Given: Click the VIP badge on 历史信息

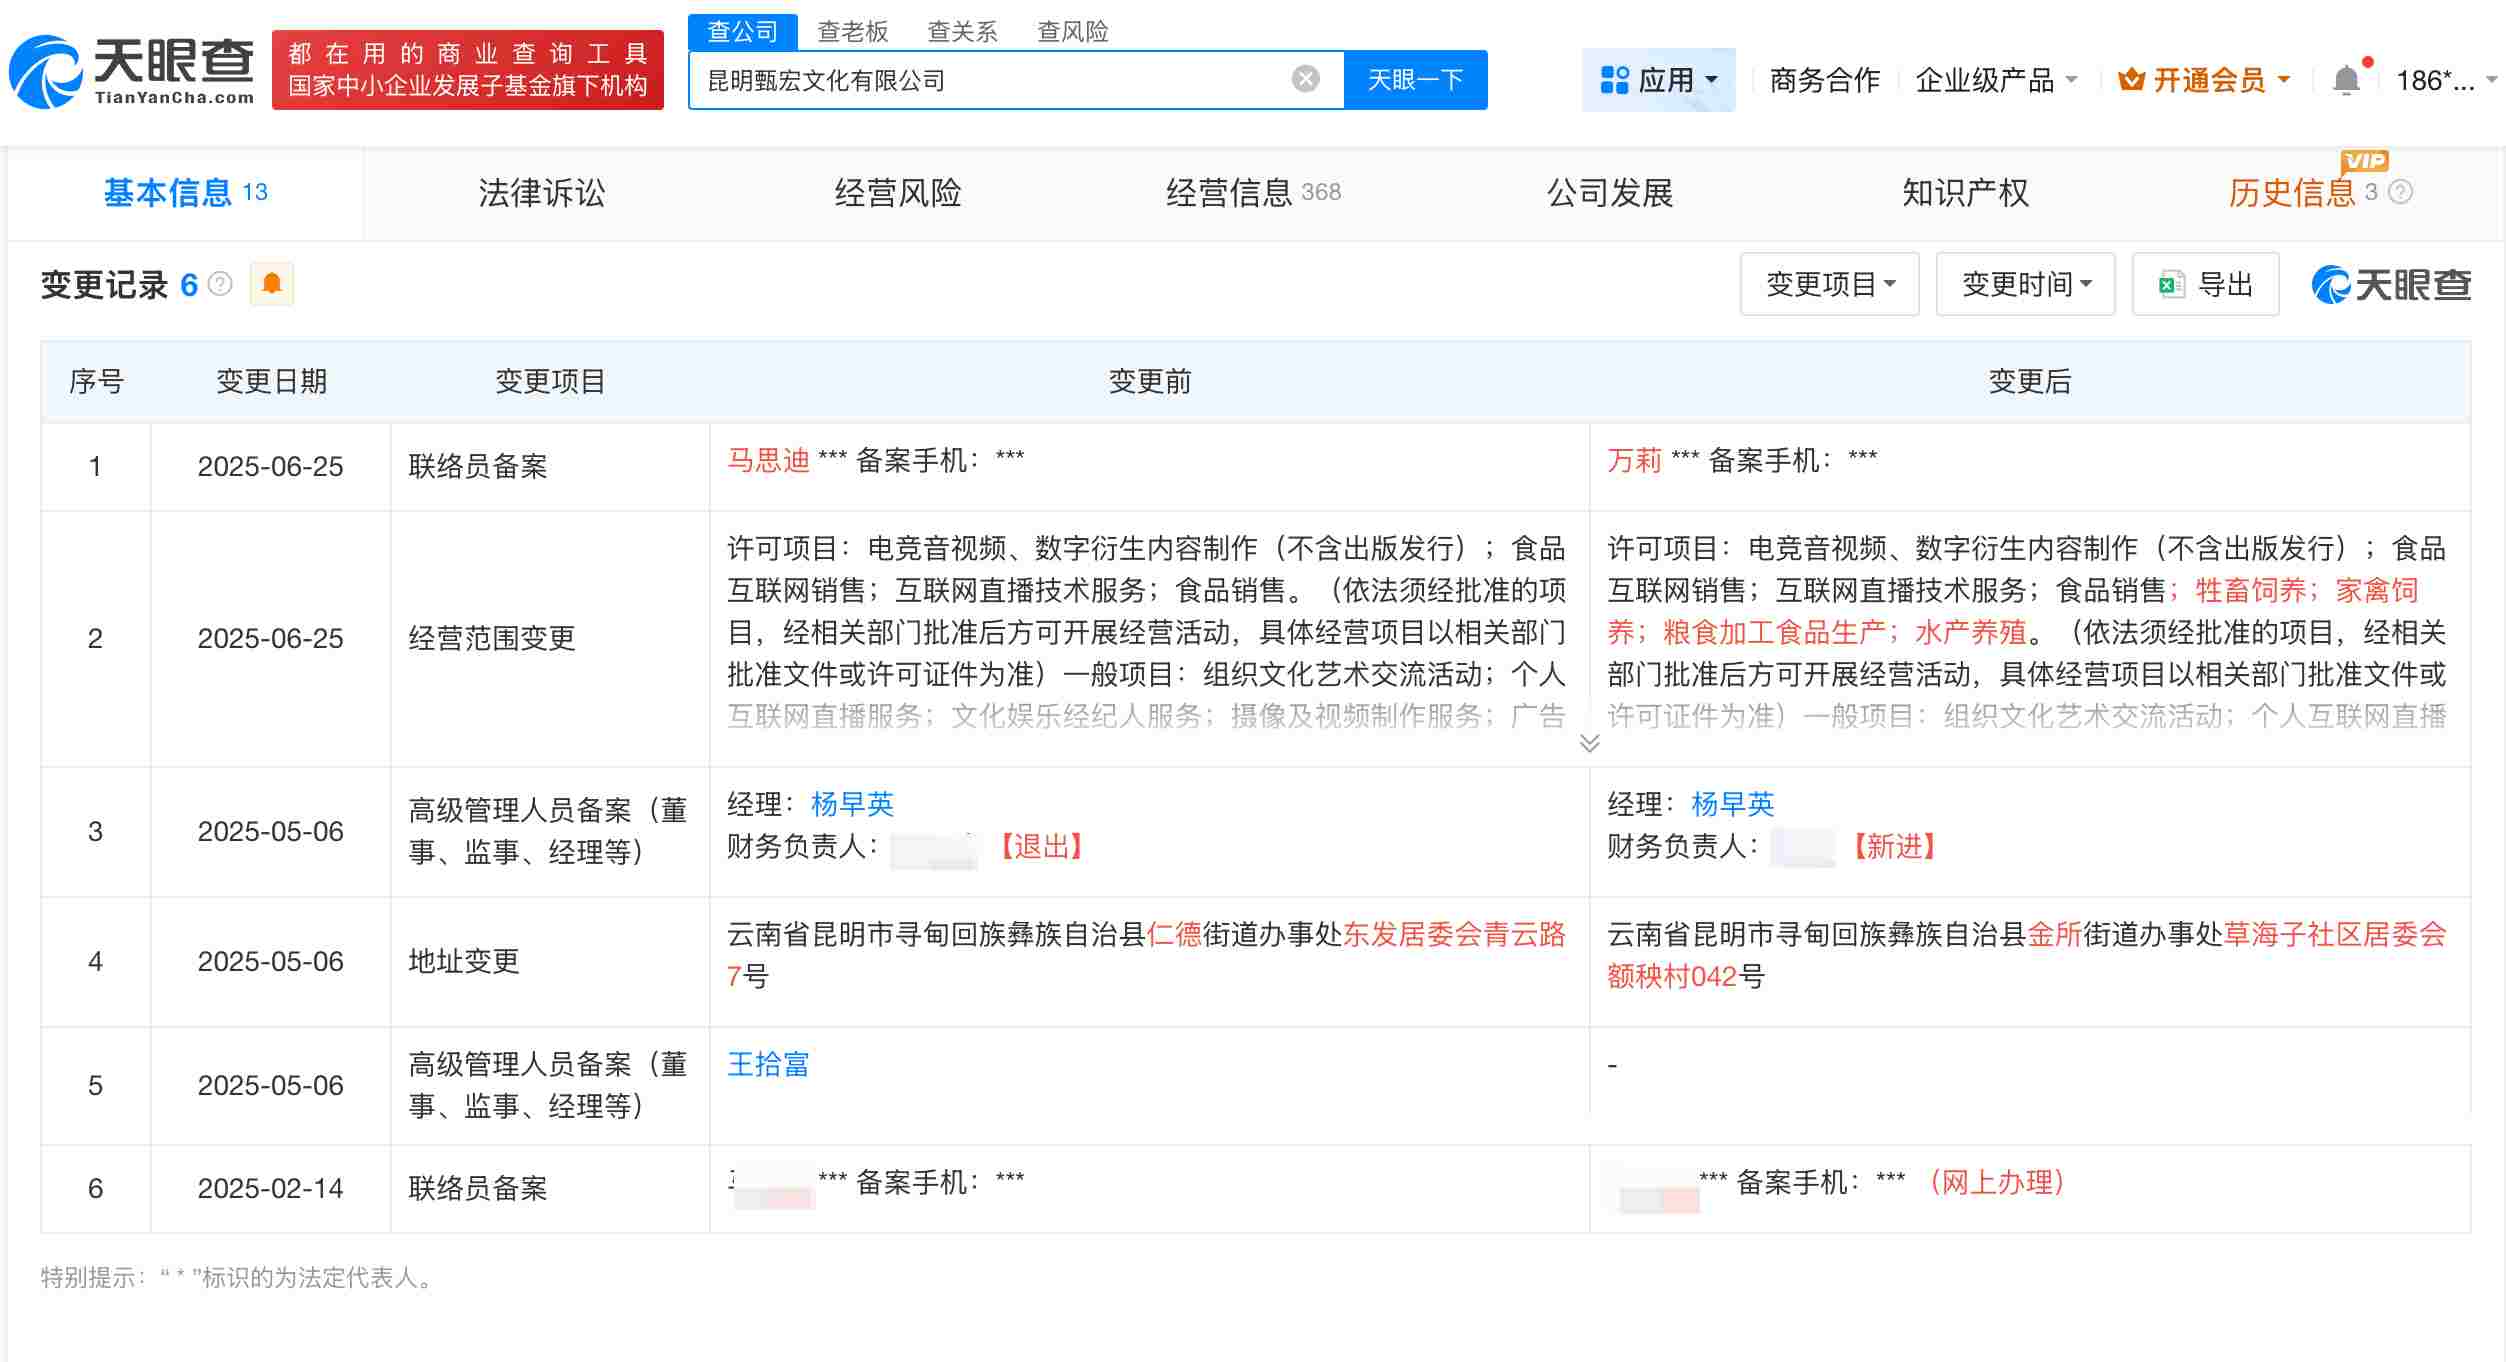Looking at the screenshot, I should pyautogui.click(x=2362, y=162).
